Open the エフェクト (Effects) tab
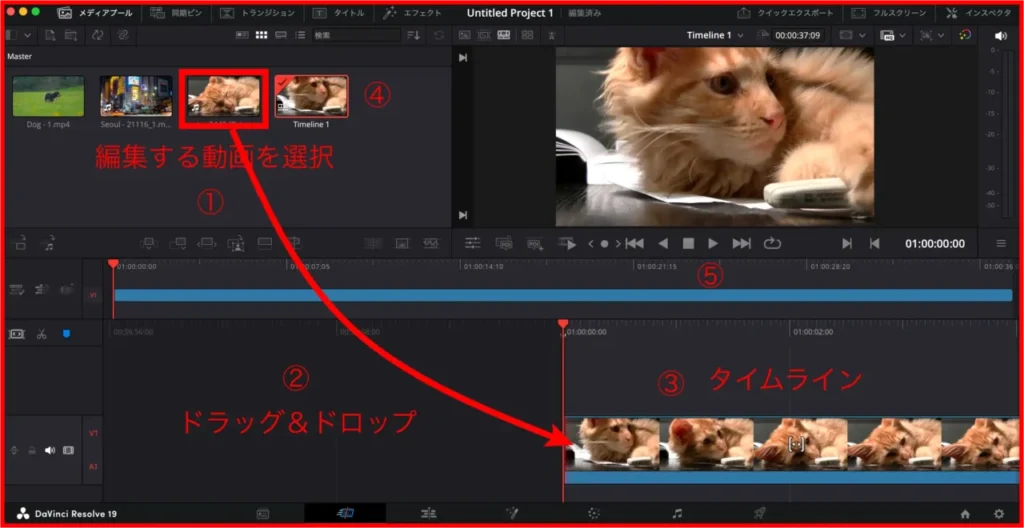This screenshot has width=1024, height=528. (x=412, y=13)
